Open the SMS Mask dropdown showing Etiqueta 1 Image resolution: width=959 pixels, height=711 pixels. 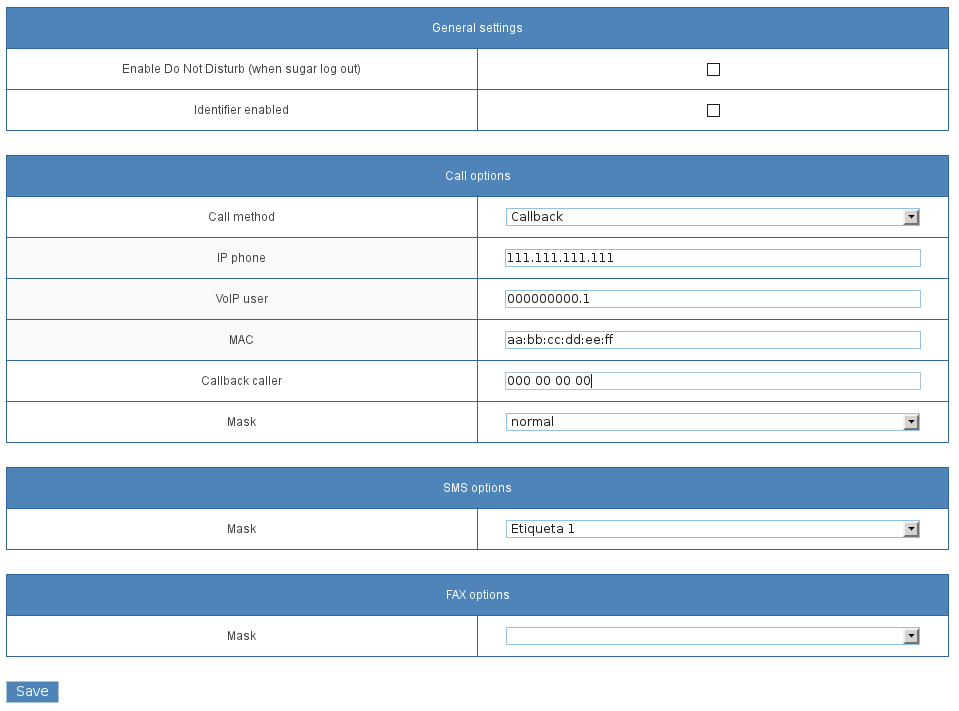point(712,529)
